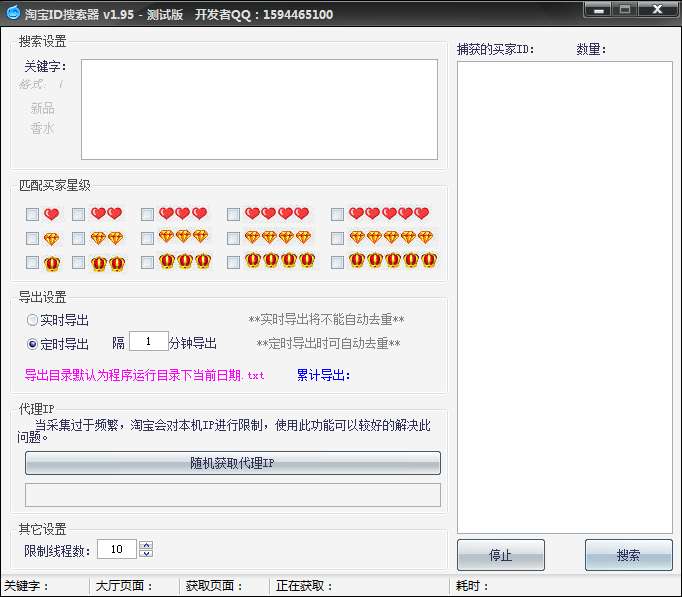Start search with 搜索 button
Image resolution: width=682 pixels, height=597 pixels.
pos(629,555)
